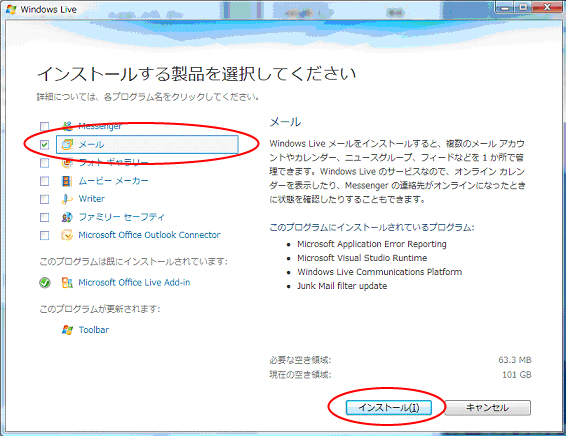Click the インストール(I) button
The width and height of the screenshot is (566, 436).
click(389, 407)
